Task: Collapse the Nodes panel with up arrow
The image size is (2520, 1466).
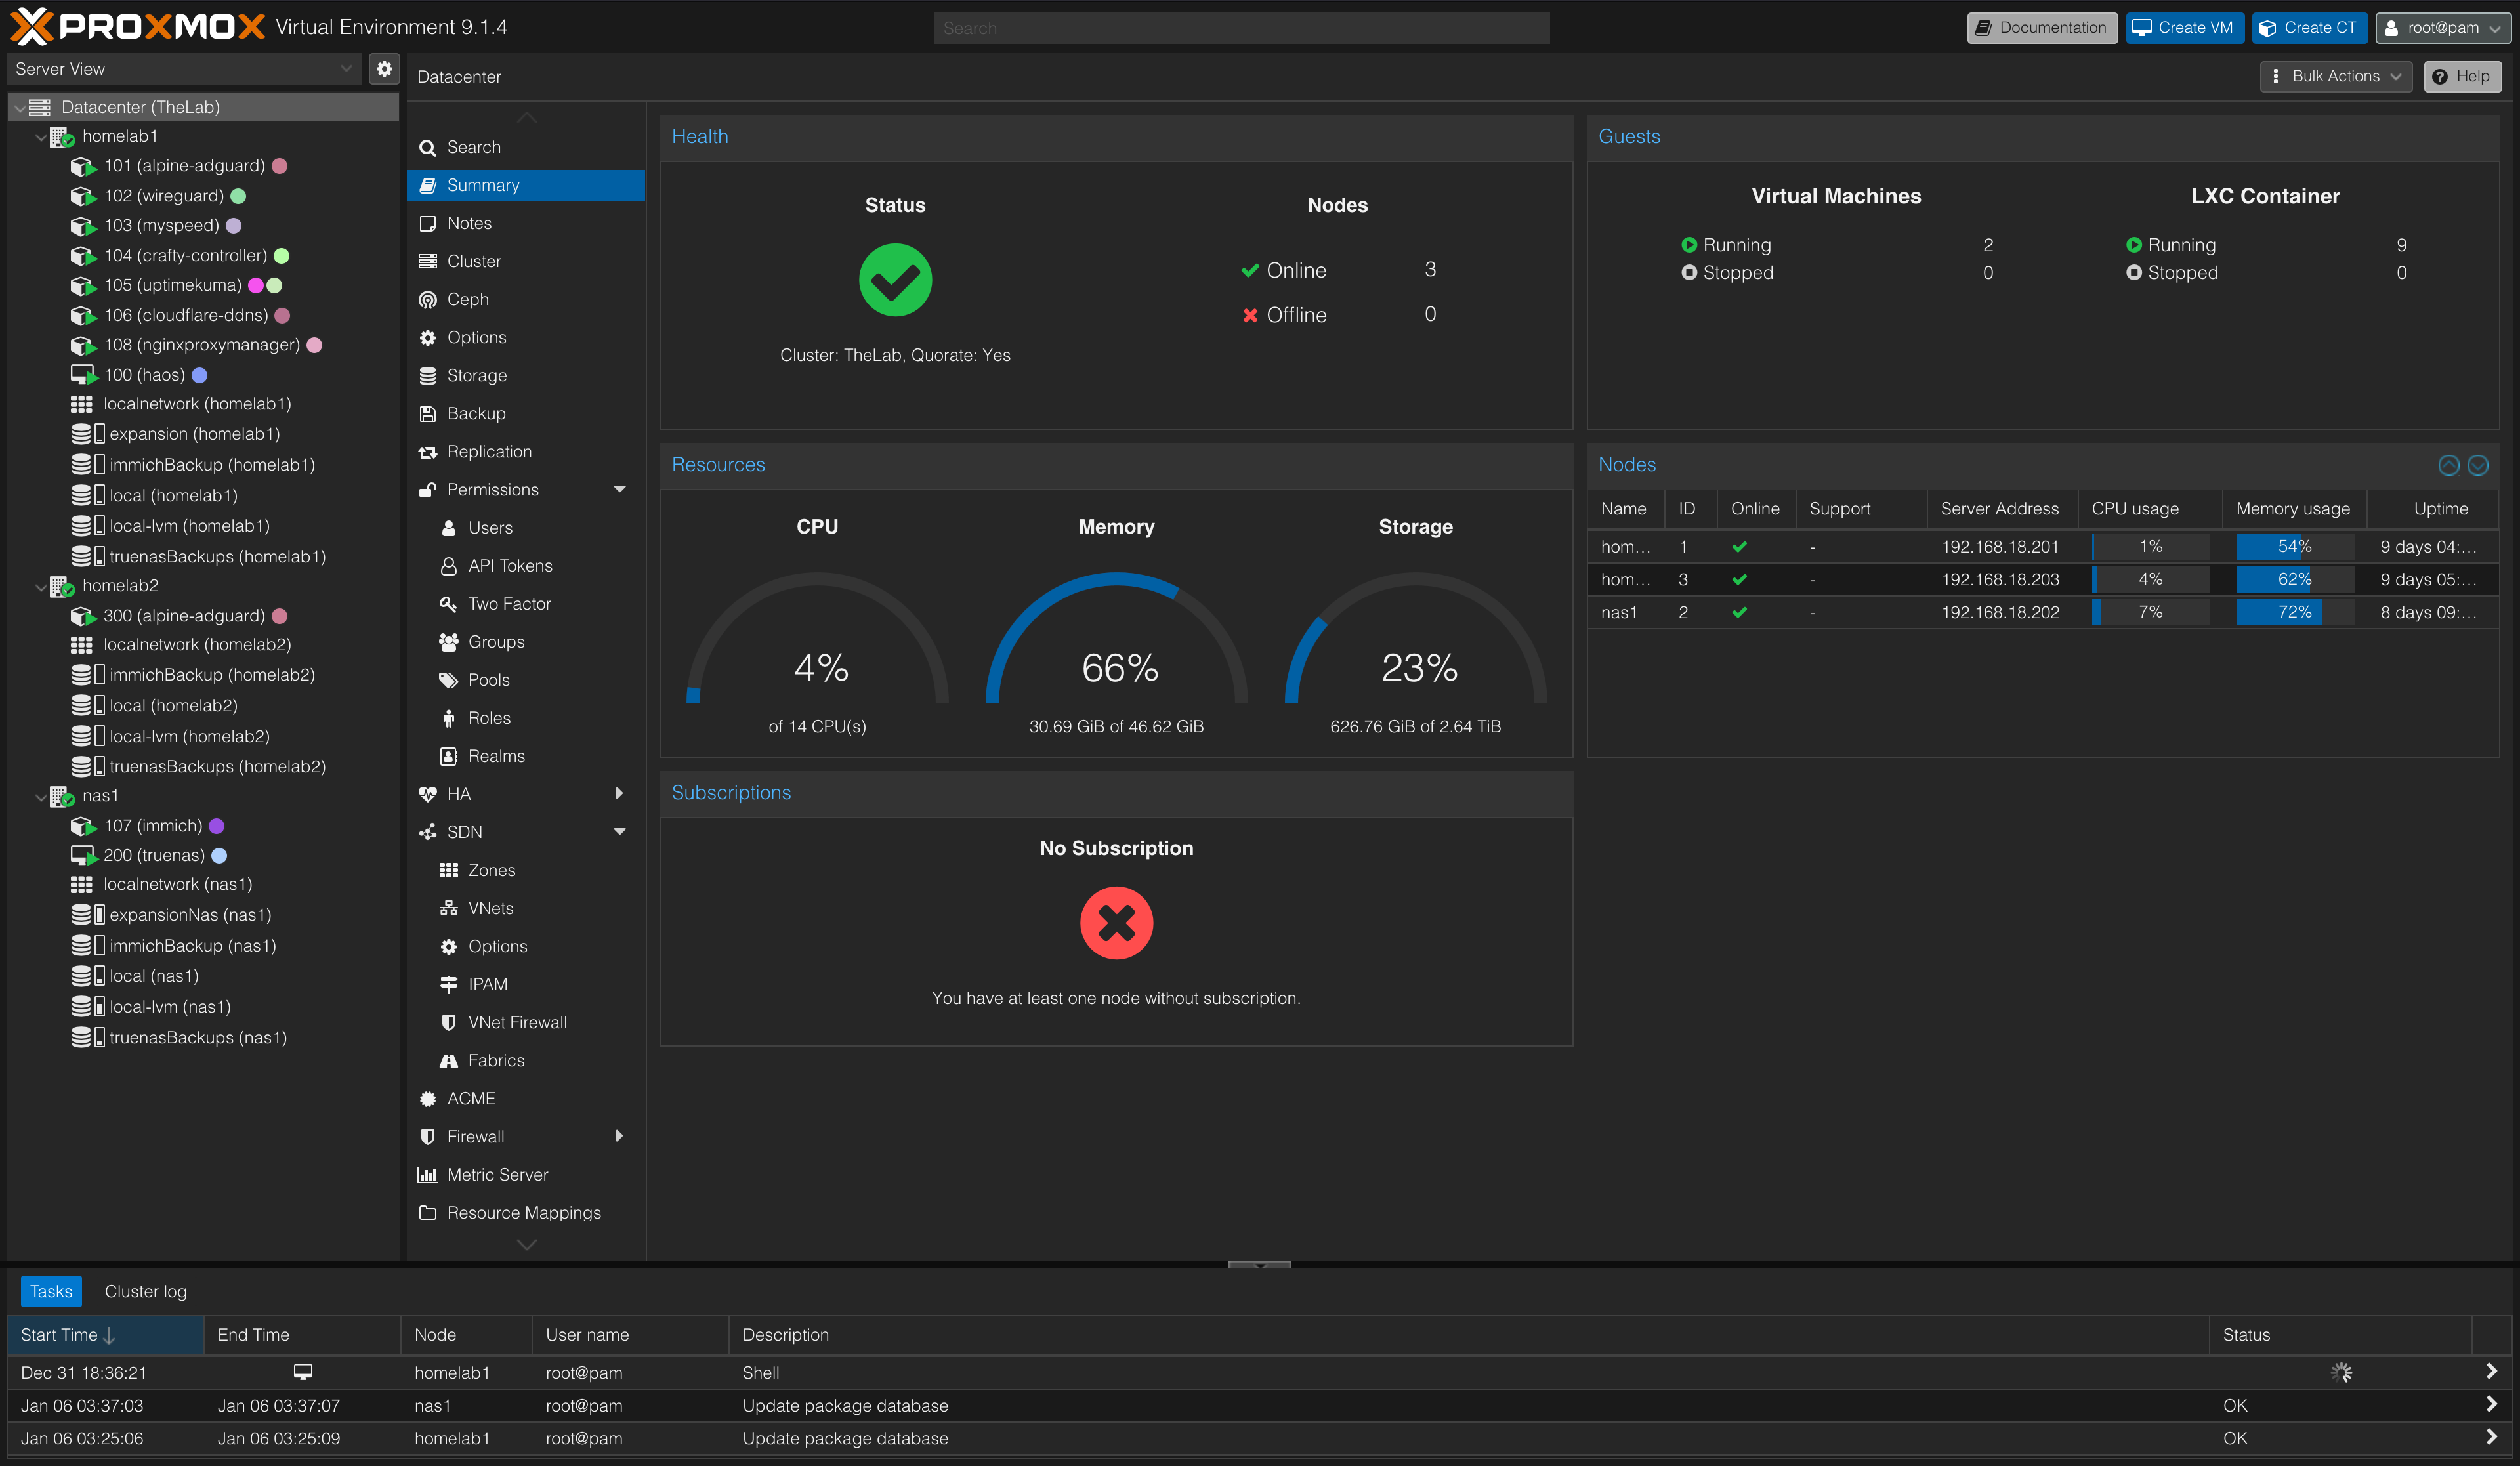Action: (x=2448, y=465)
